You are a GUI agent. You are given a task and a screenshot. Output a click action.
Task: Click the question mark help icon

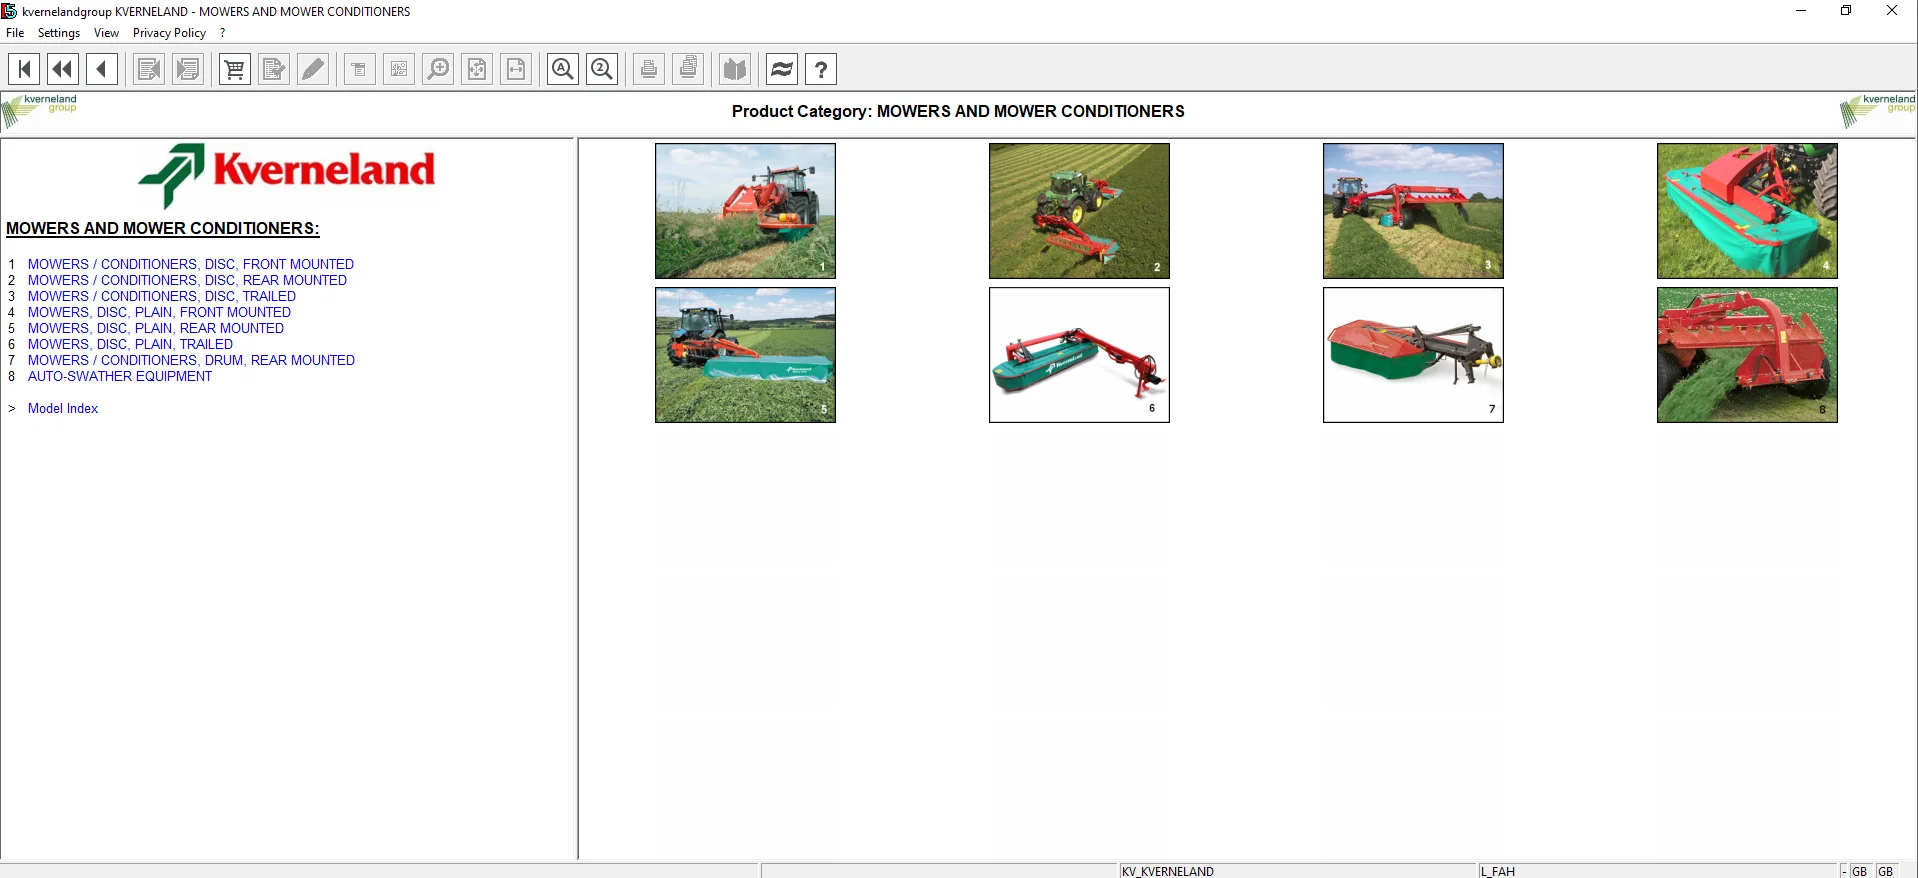point(821,69)
